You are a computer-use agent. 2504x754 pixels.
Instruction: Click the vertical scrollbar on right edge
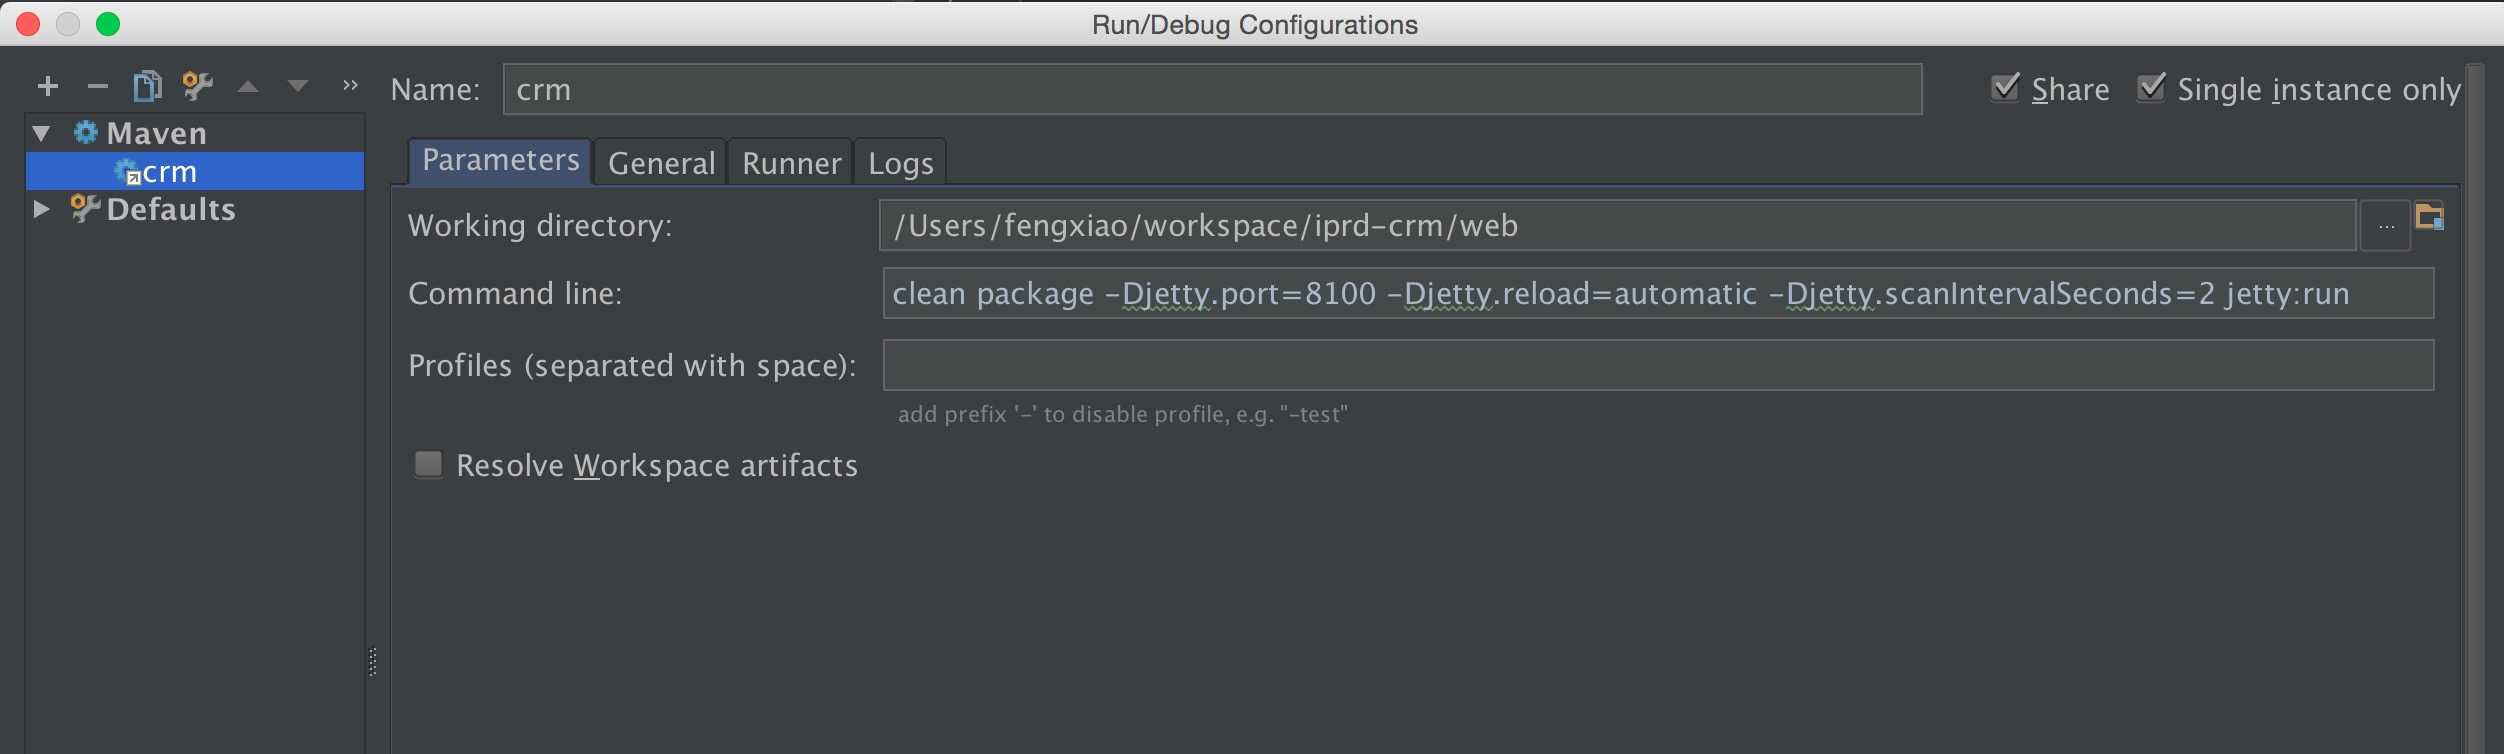coord(2474,408)
